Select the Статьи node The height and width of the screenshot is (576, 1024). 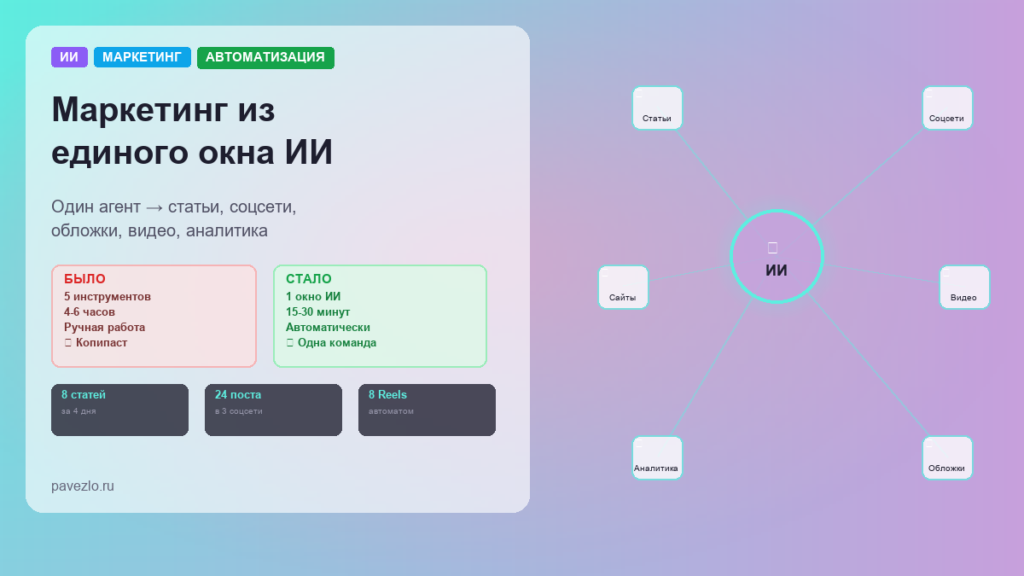coord(657,108)
